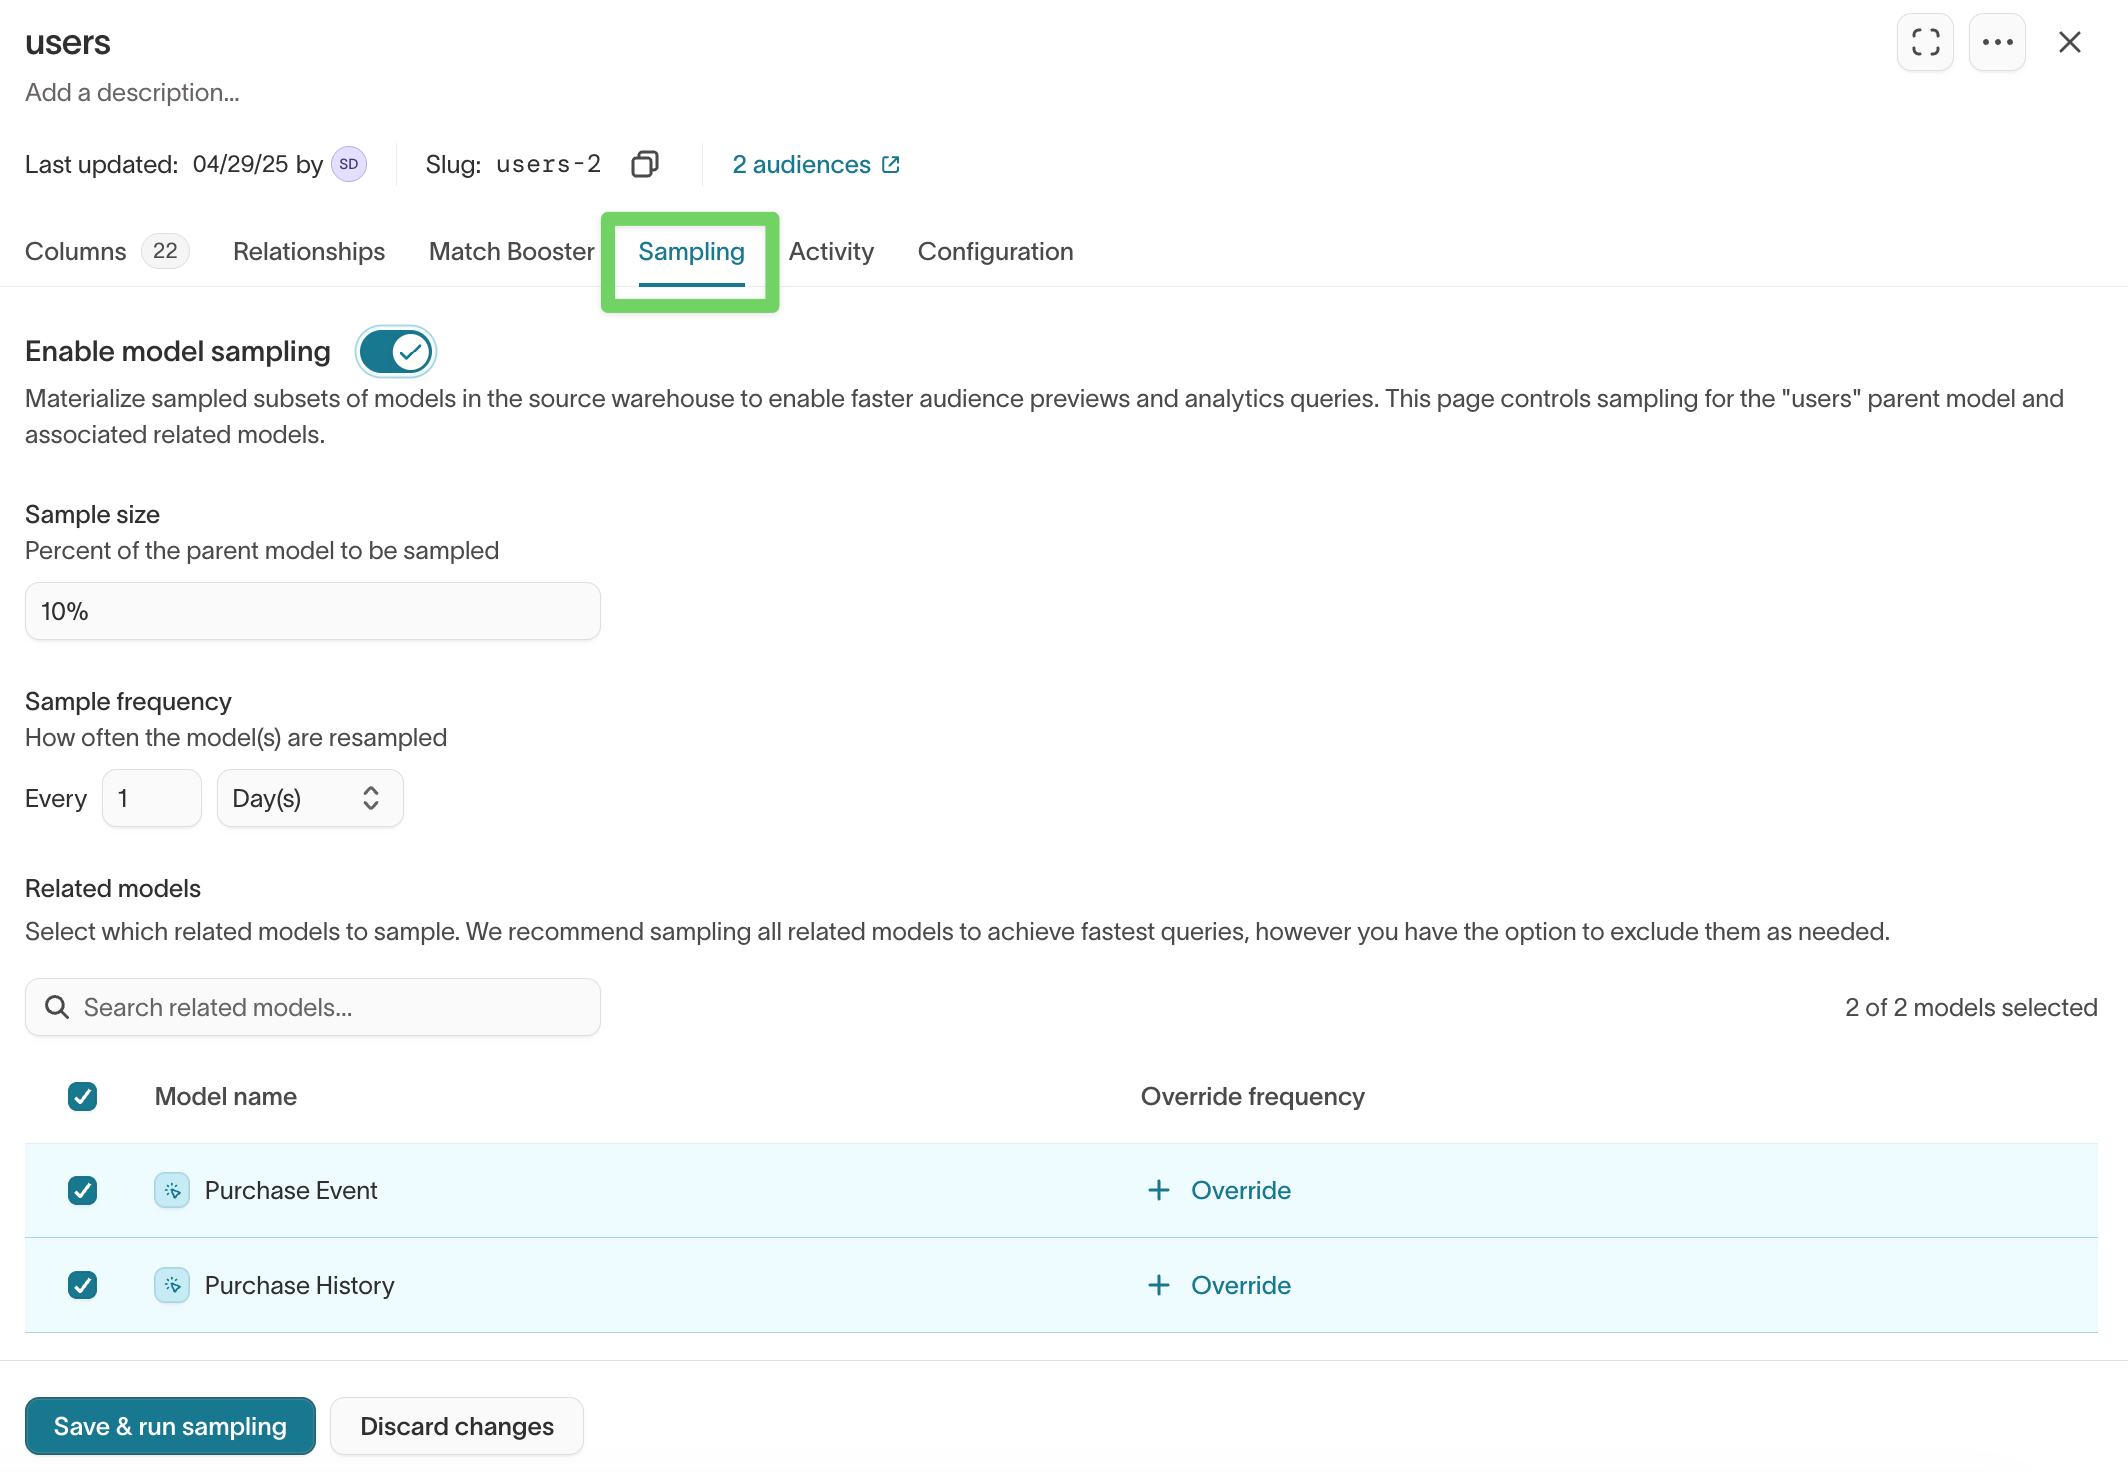Close the users panel
The height and width of the screenshot is (1472, 2128).
(2069, 42)
